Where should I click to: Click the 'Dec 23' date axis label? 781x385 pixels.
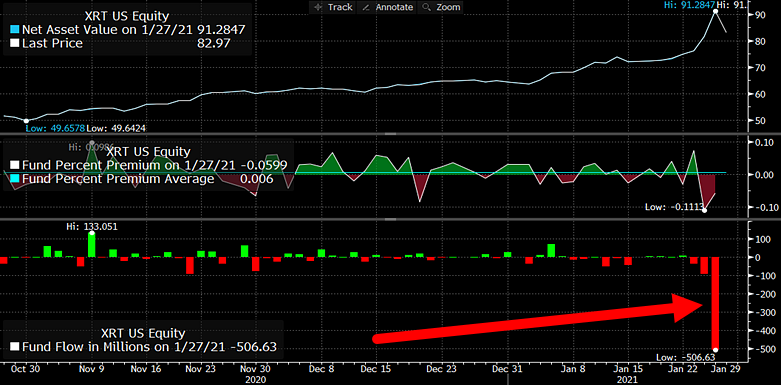pos(441,369)
